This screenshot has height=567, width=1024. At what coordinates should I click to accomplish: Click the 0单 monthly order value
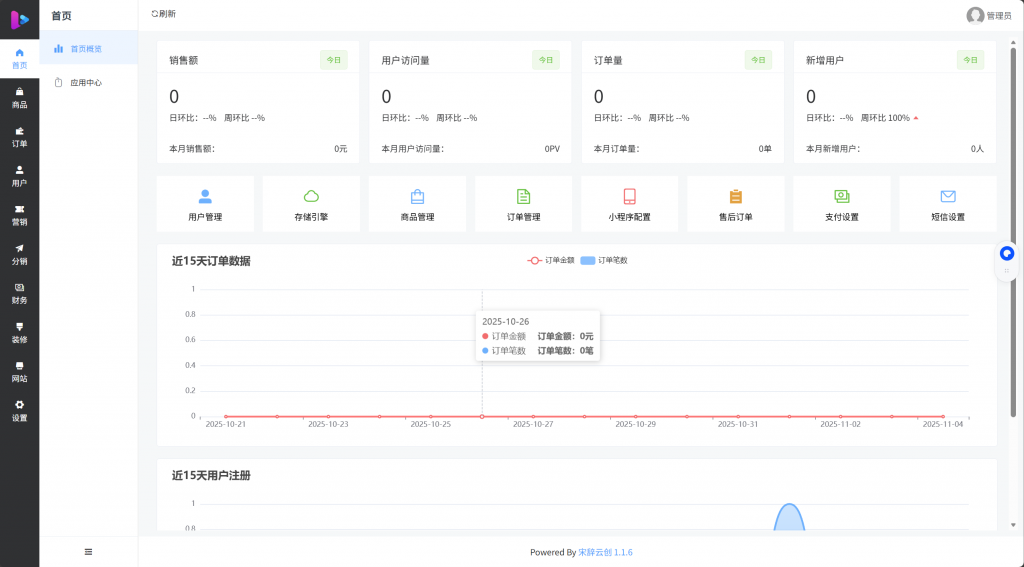coord(765,149)
